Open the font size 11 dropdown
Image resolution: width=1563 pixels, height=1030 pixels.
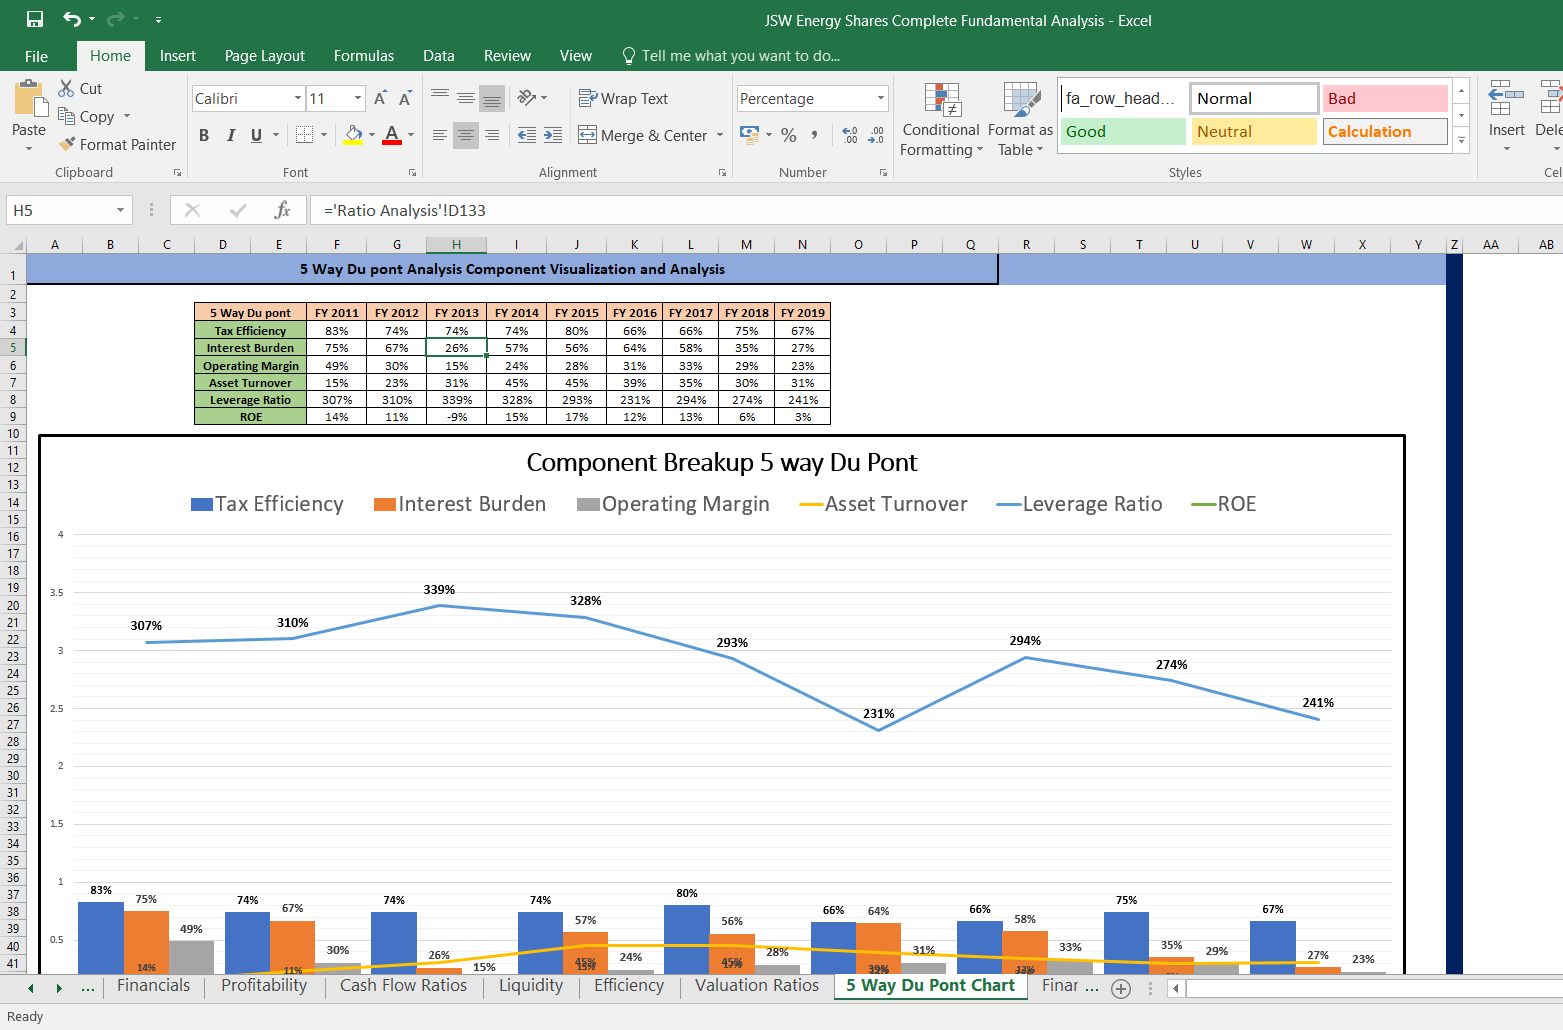tap(358, 98)
